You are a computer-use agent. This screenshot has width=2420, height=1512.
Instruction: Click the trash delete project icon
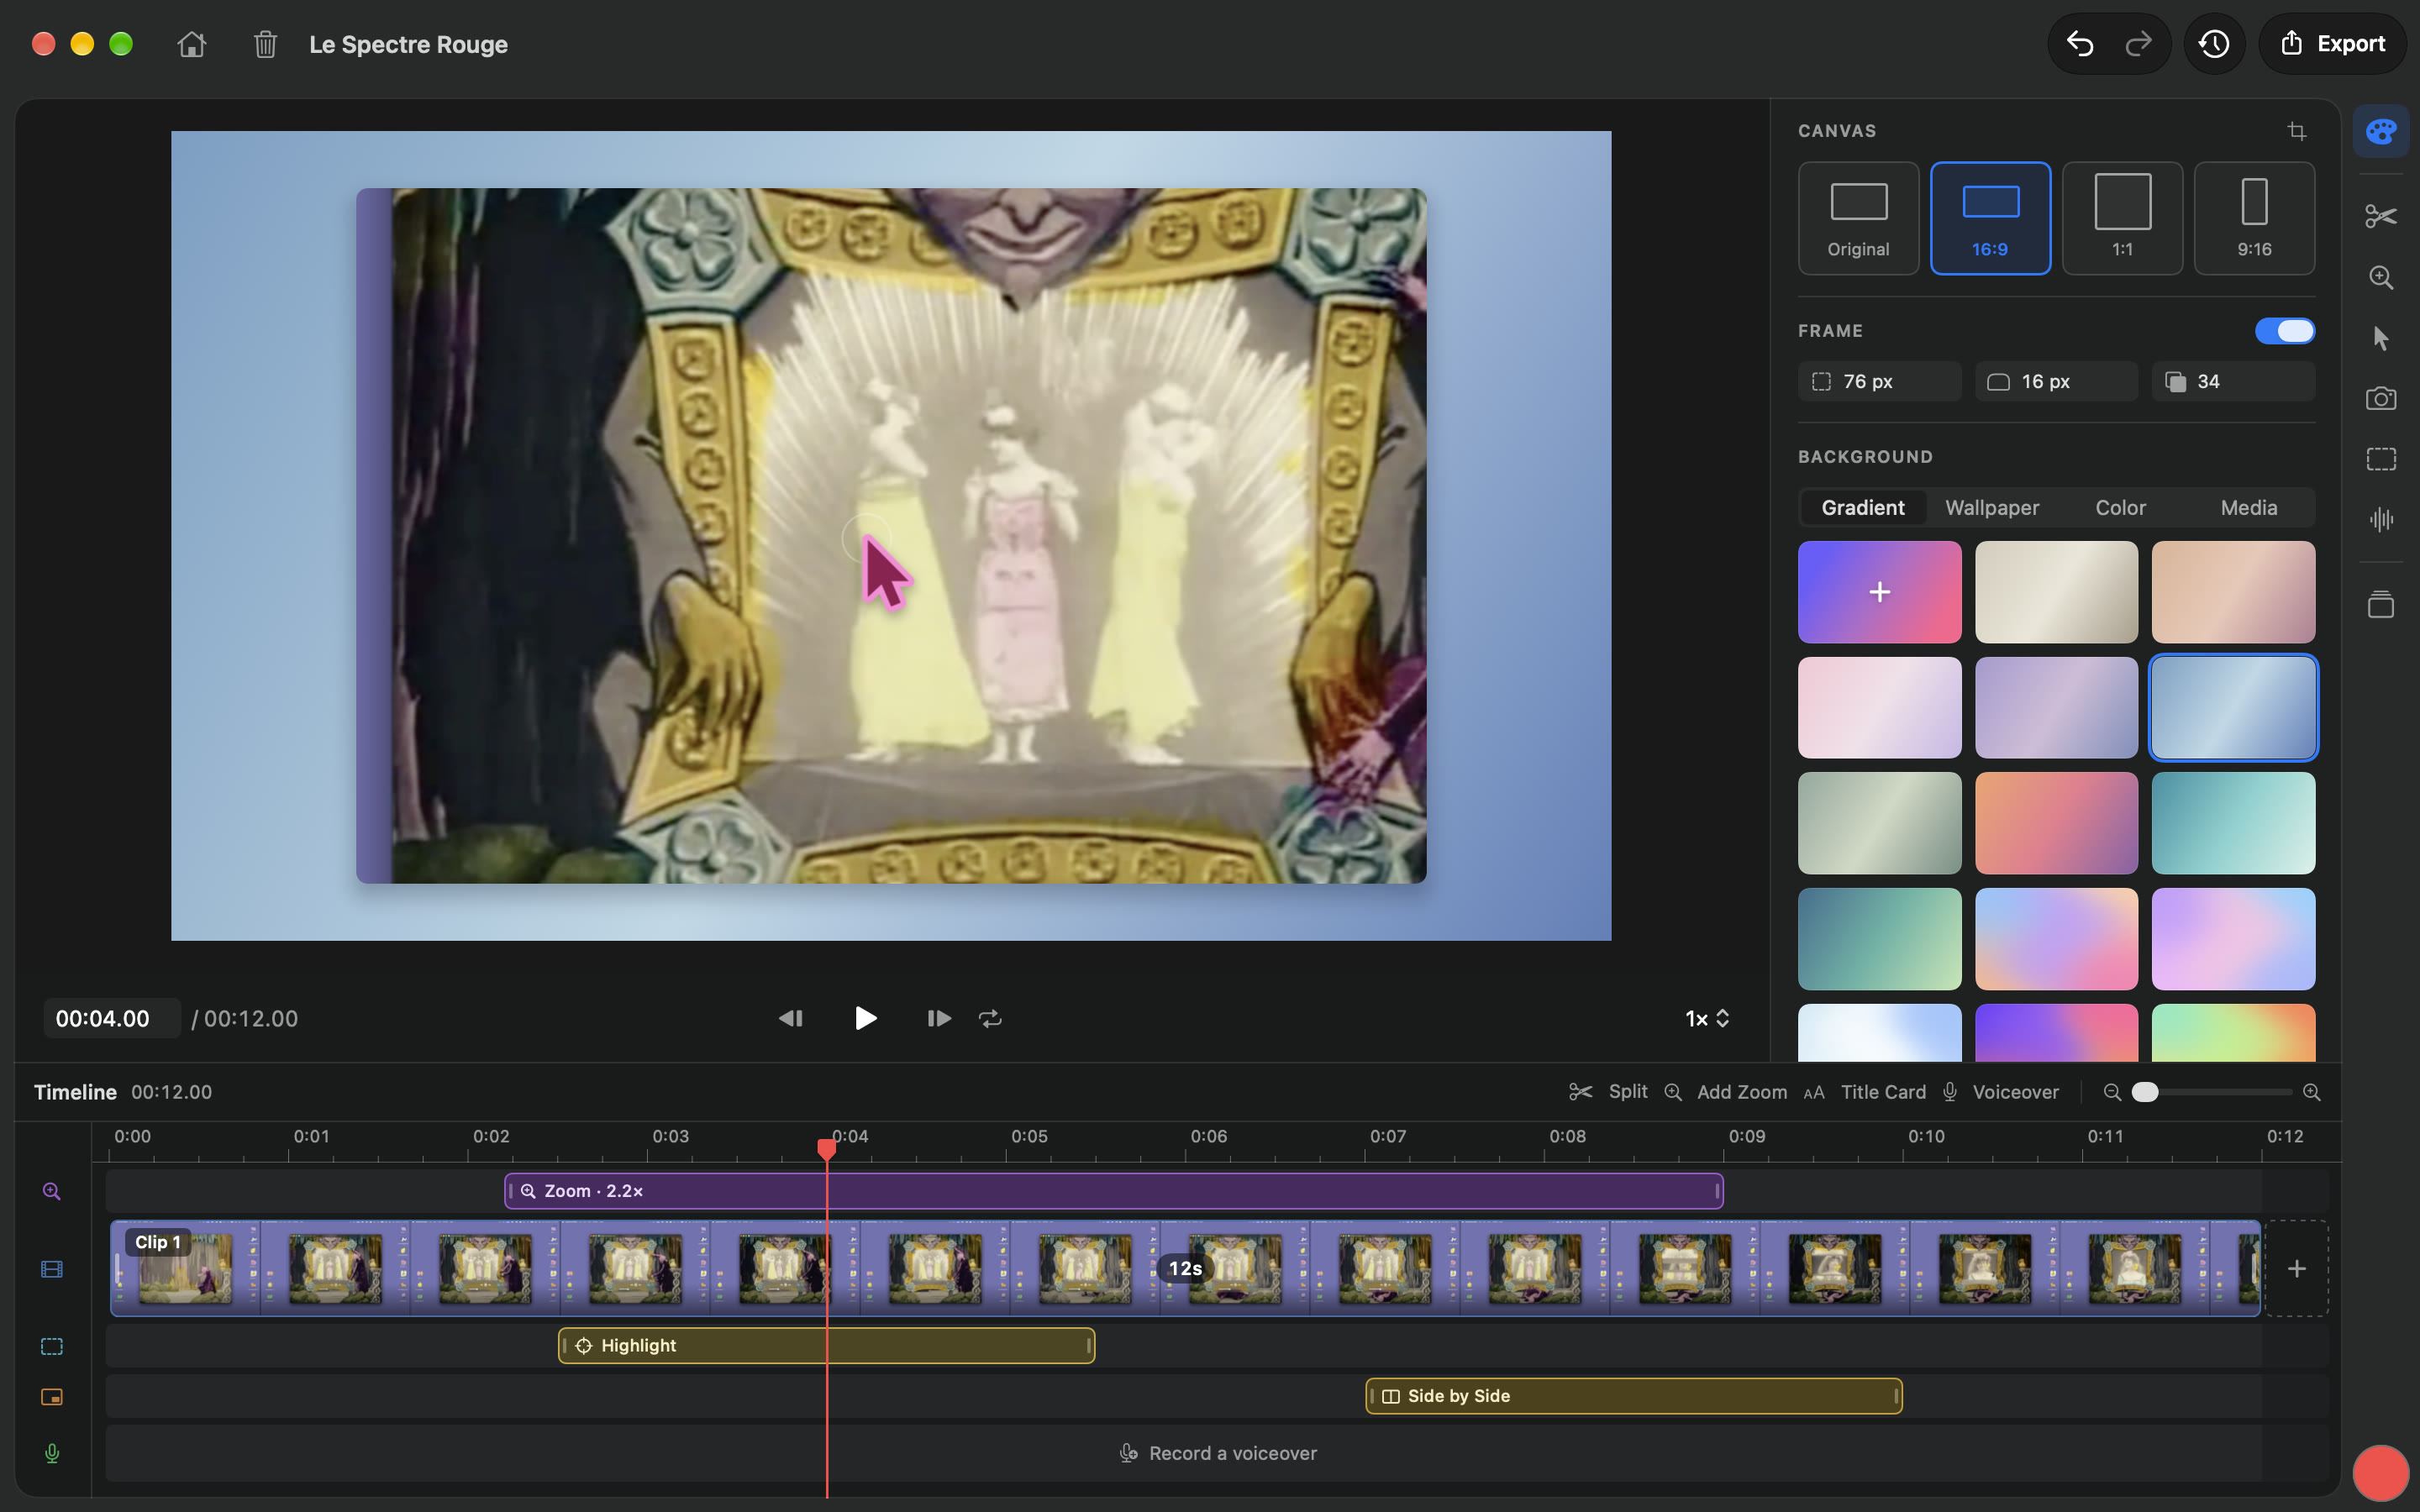(265, 44)
